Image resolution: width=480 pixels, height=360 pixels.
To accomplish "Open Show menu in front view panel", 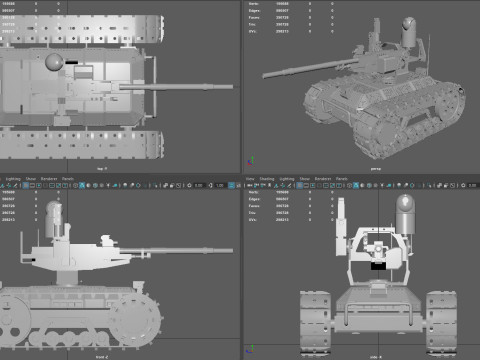I will [31, 179].
